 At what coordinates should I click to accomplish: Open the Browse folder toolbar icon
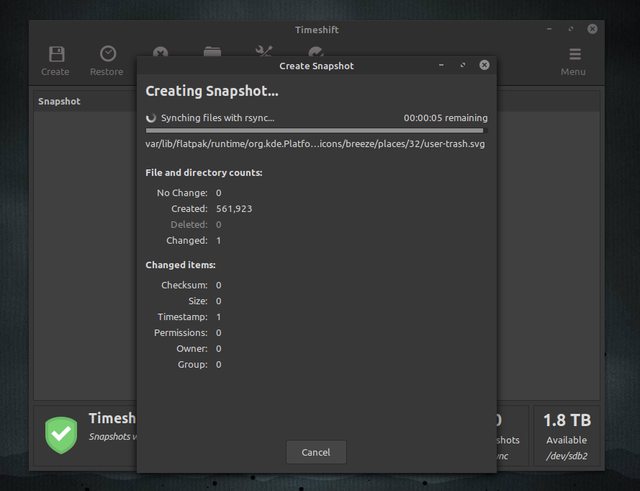pos(212,52)
